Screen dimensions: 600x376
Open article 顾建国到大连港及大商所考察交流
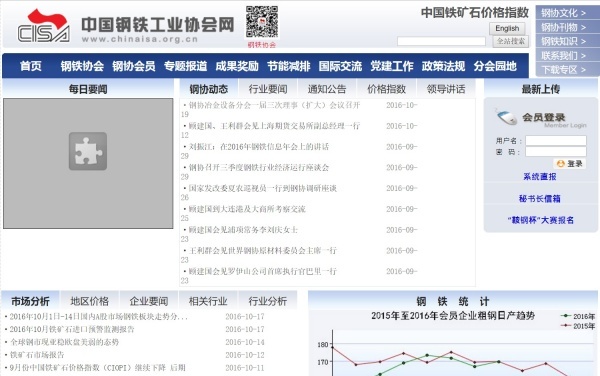247,209
